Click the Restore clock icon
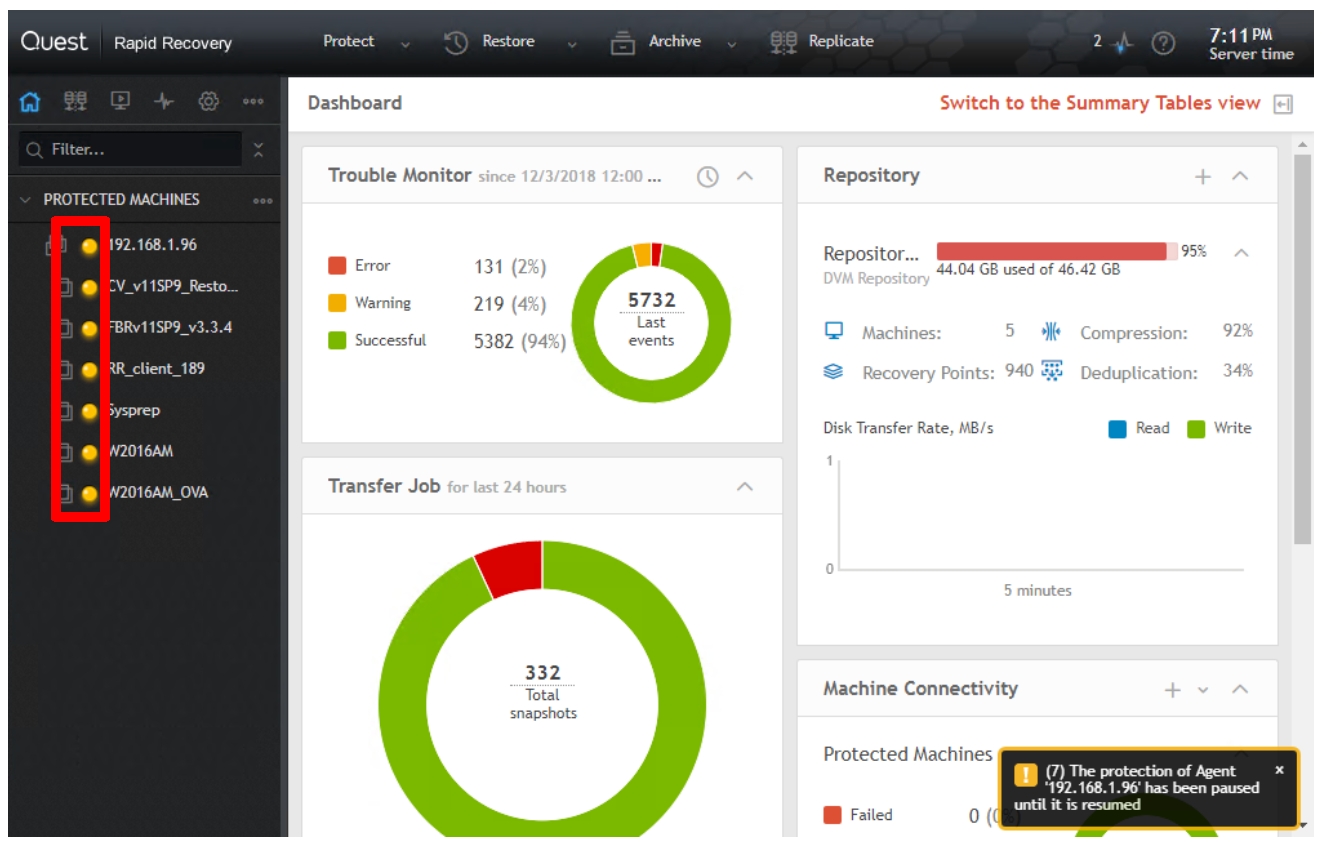Image resolution: width=1322 pixels, height=842 pixels. (456, 43)
